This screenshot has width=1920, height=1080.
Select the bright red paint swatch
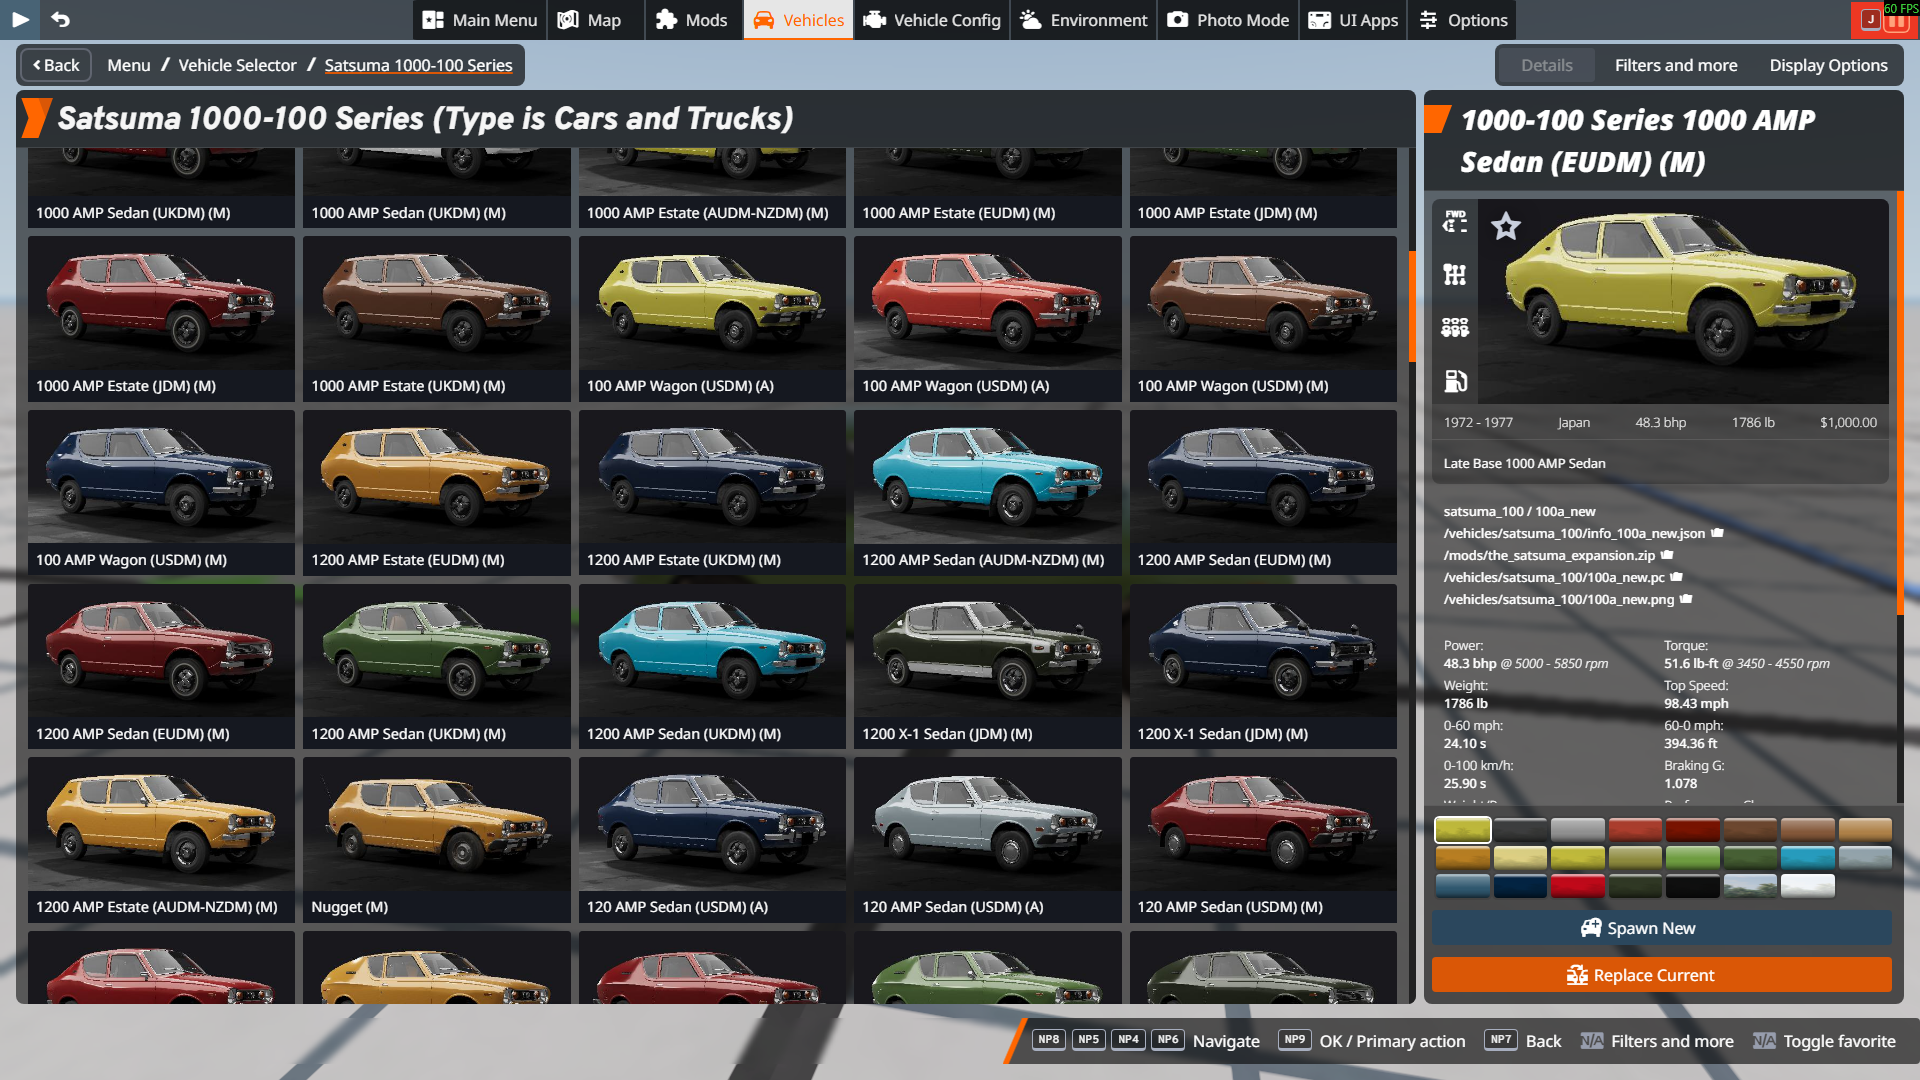tap(1577, 885)
